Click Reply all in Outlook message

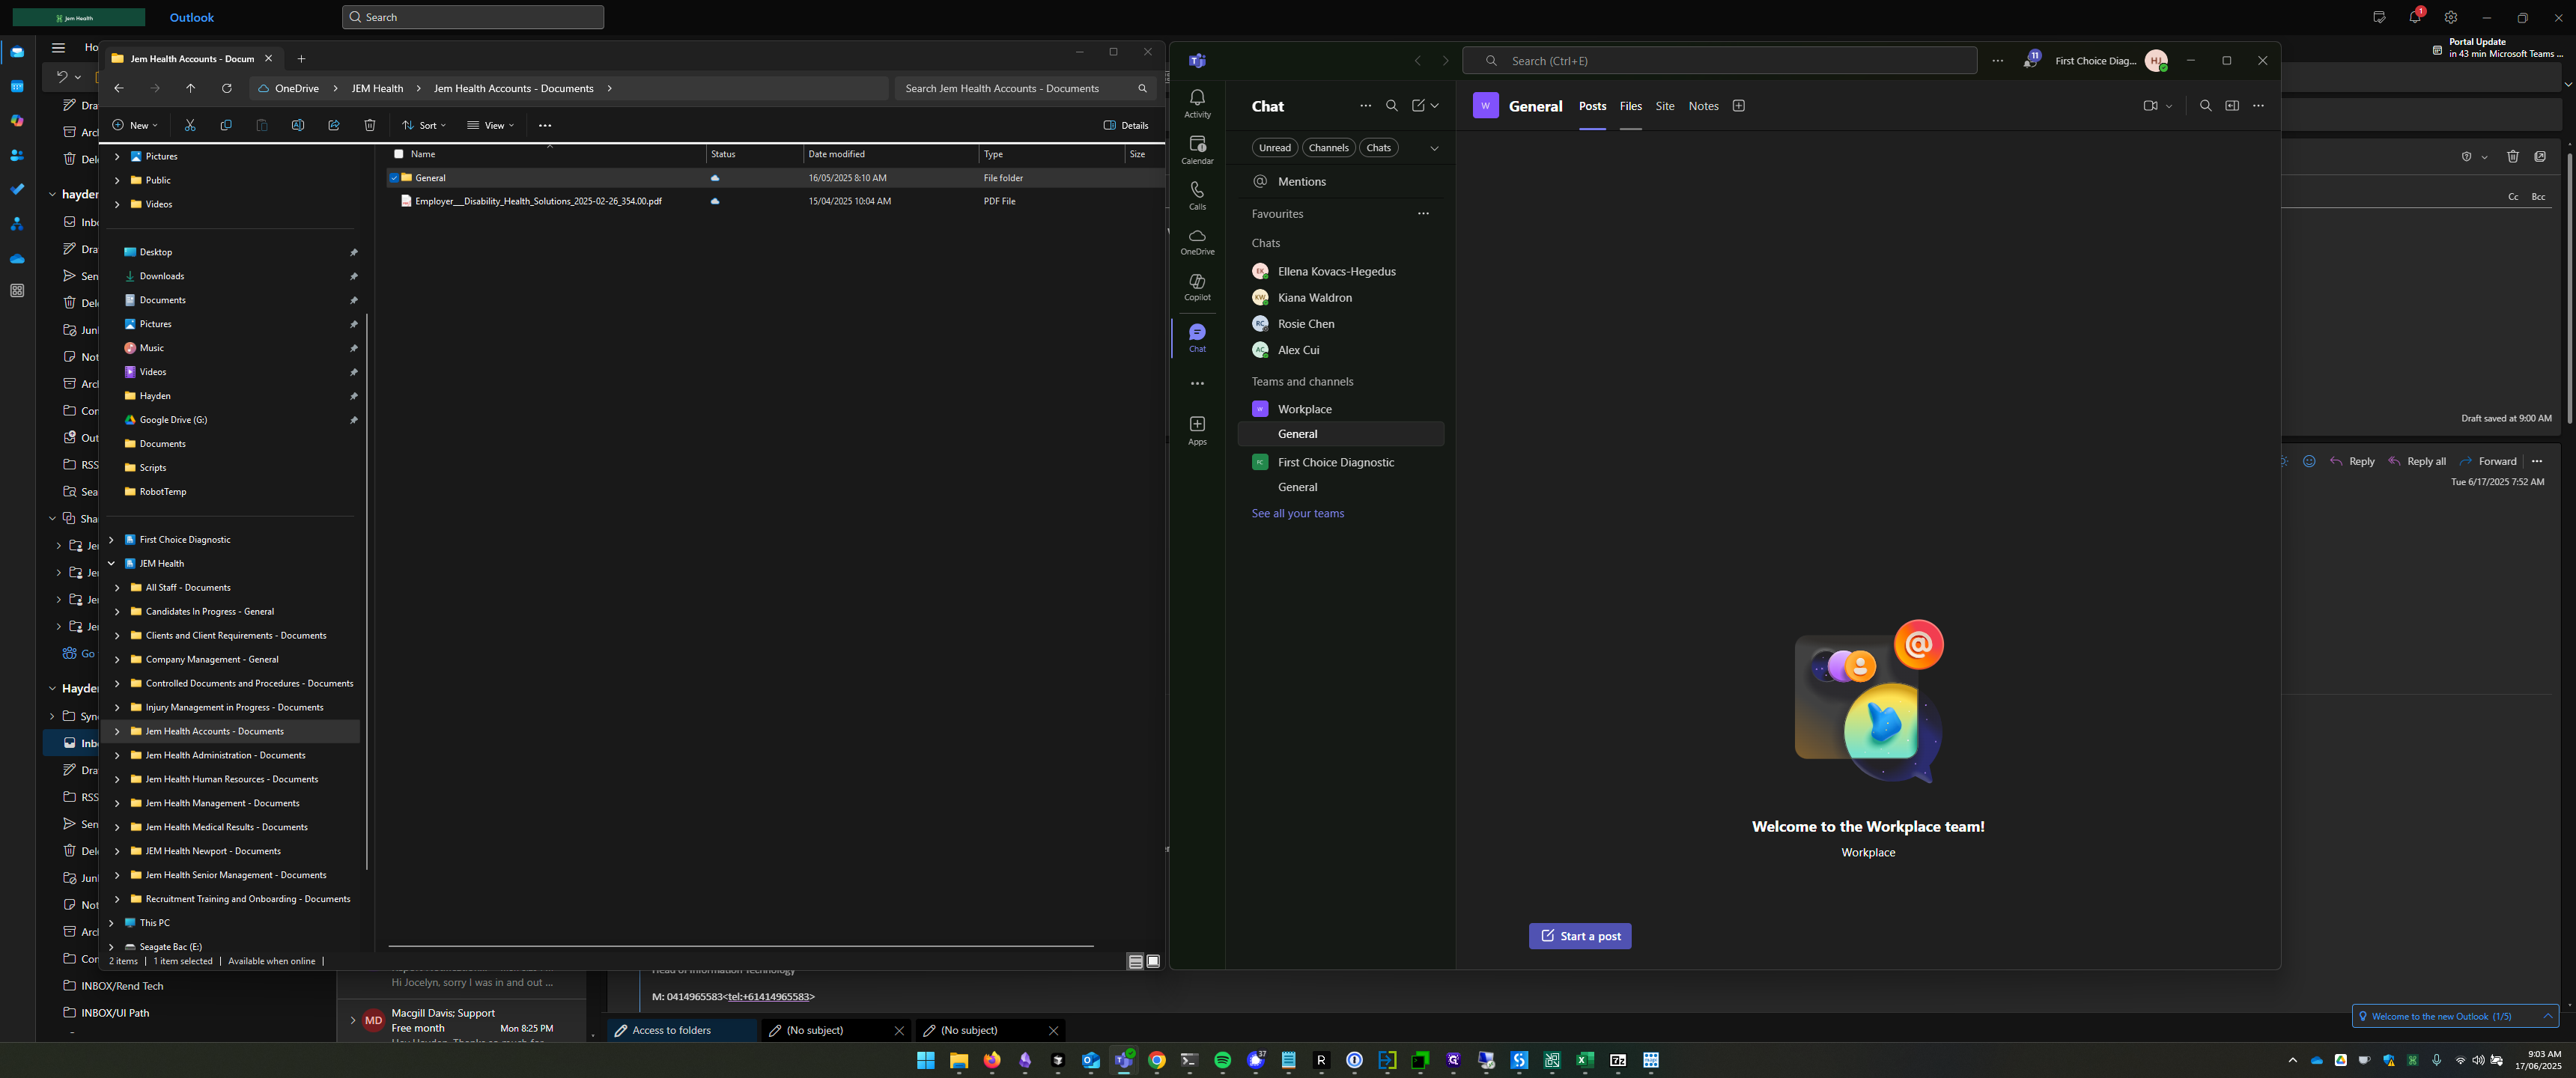[2417, 461]
